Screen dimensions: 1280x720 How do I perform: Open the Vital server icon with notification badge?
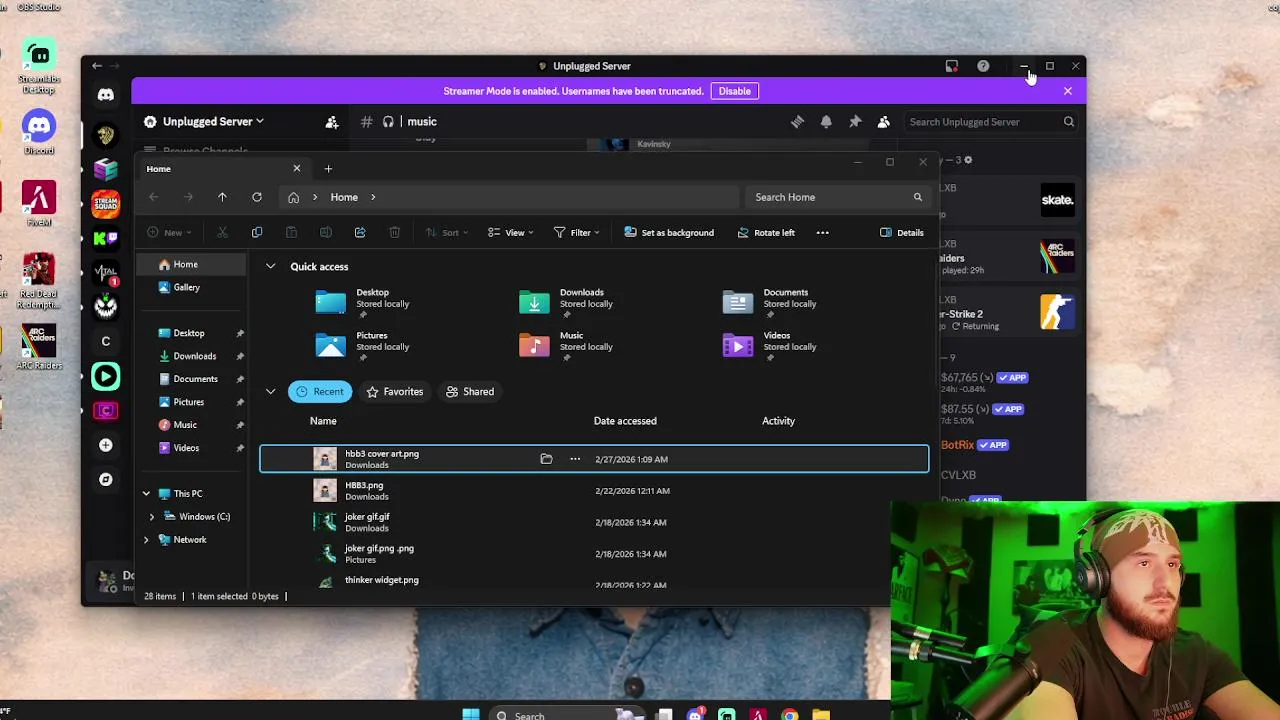pos(105,272)
